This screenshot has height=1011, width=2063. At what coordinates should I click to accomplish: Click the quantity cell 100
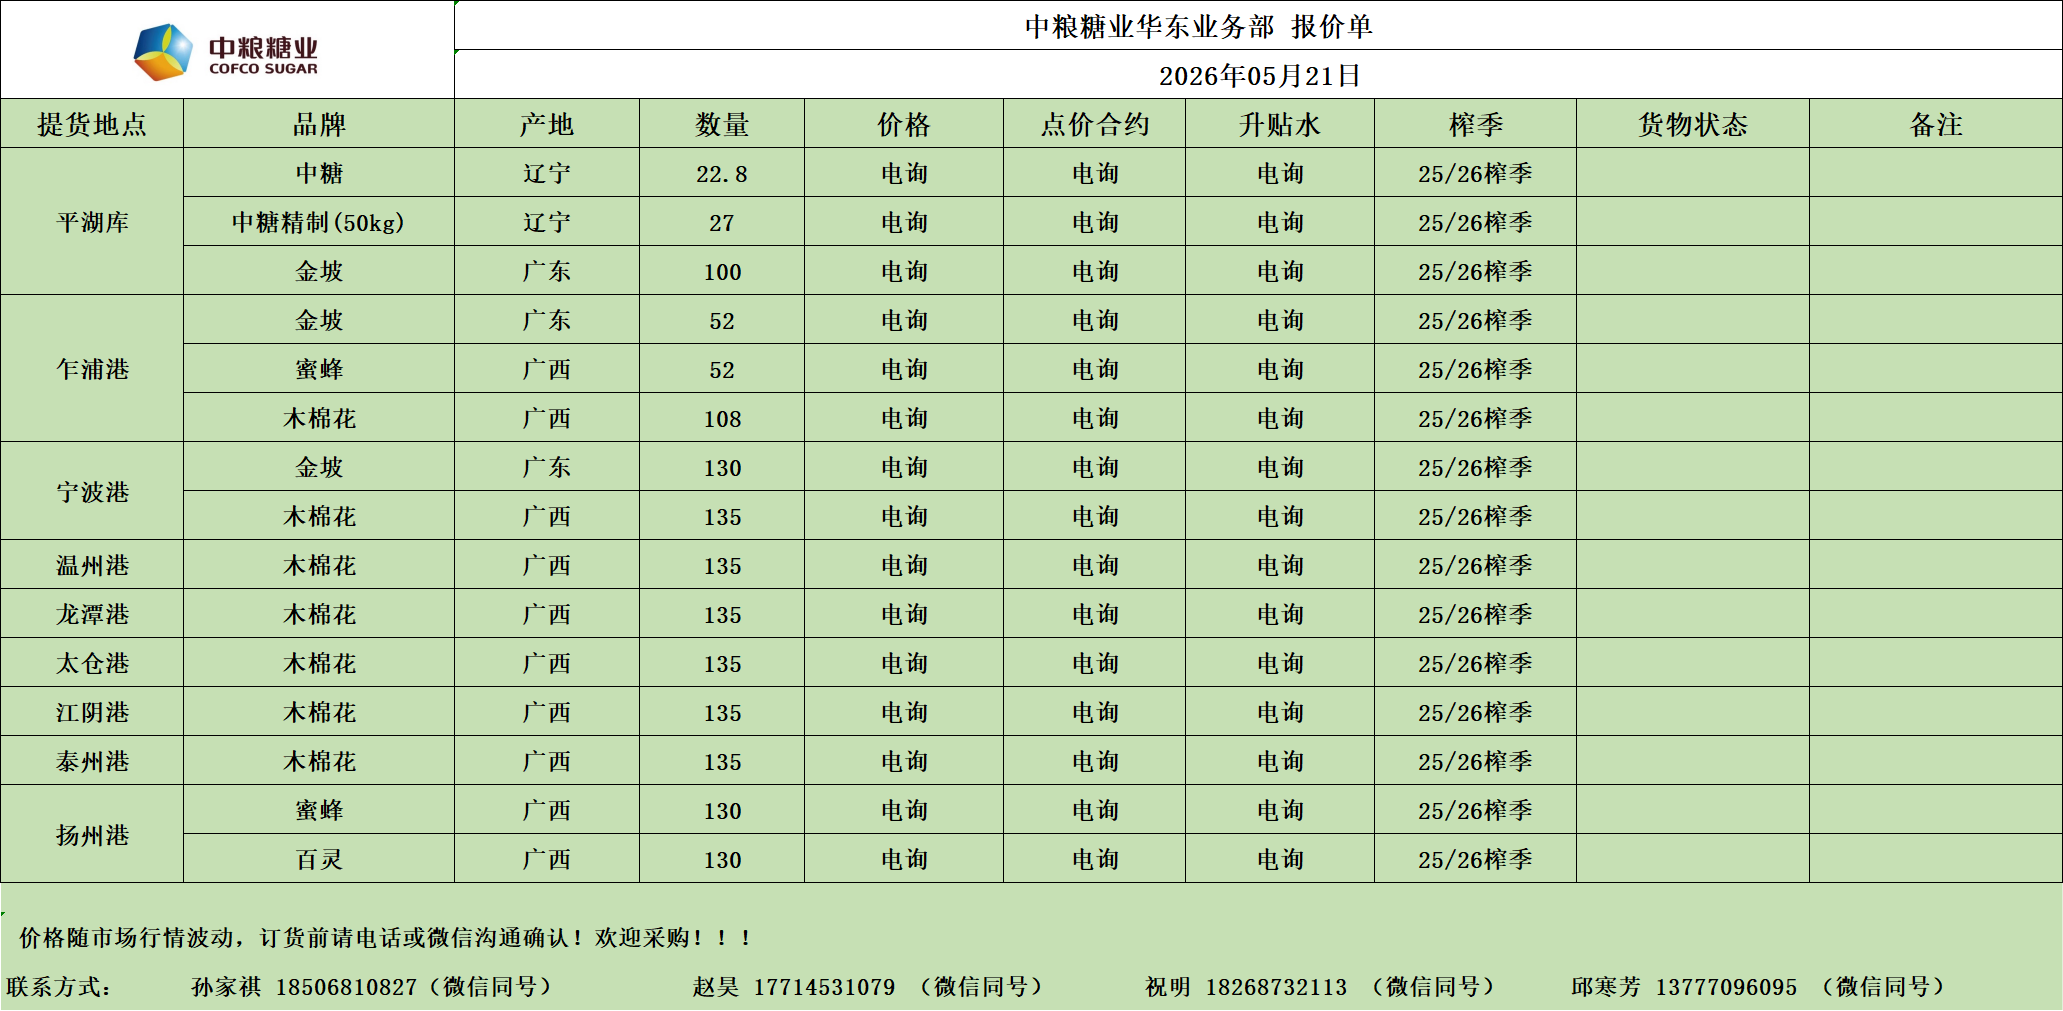pyautogui.click(x=722, y=271)
